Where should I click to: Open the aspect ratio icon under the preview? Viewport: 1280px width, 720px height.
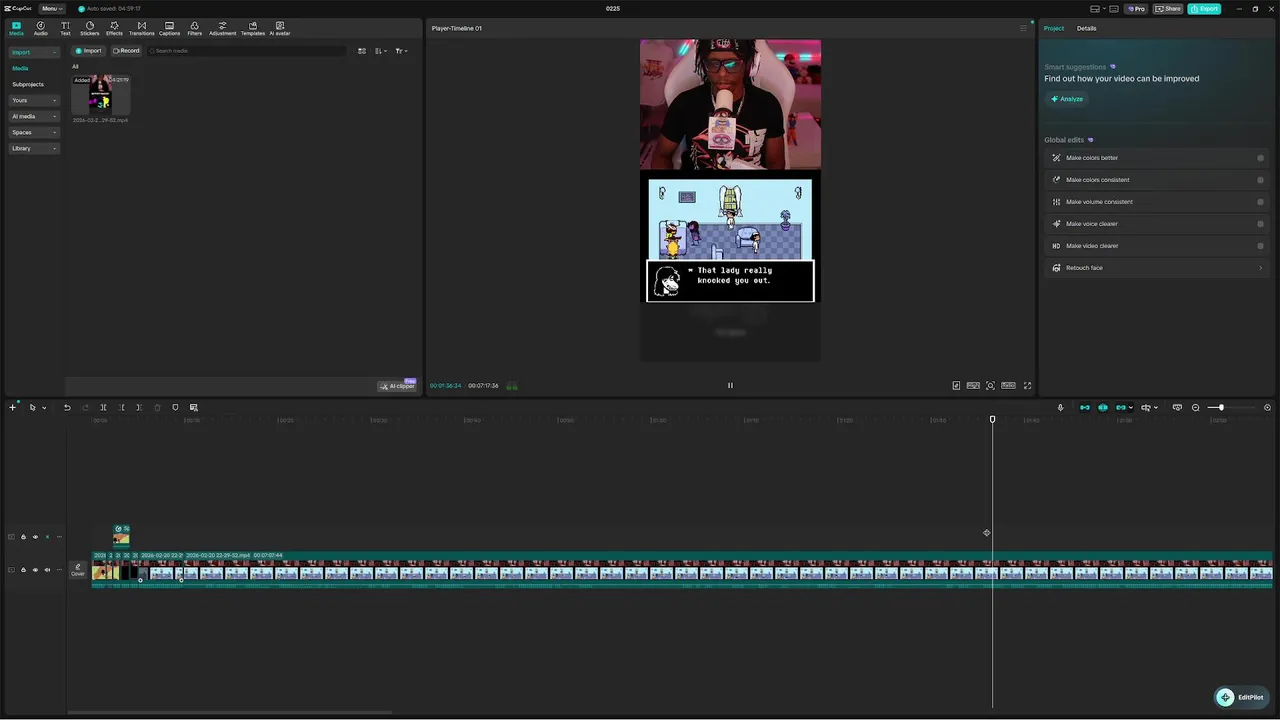point(1008,385)
